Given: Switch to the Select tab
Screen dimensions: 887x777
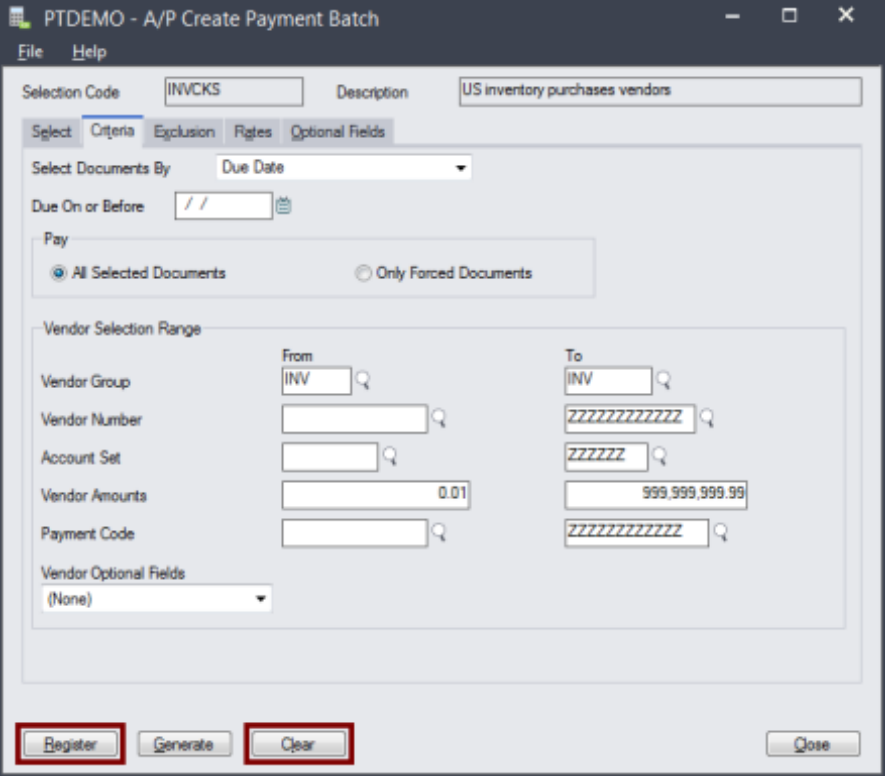Looking at the screenshot, I should [51, 132].
